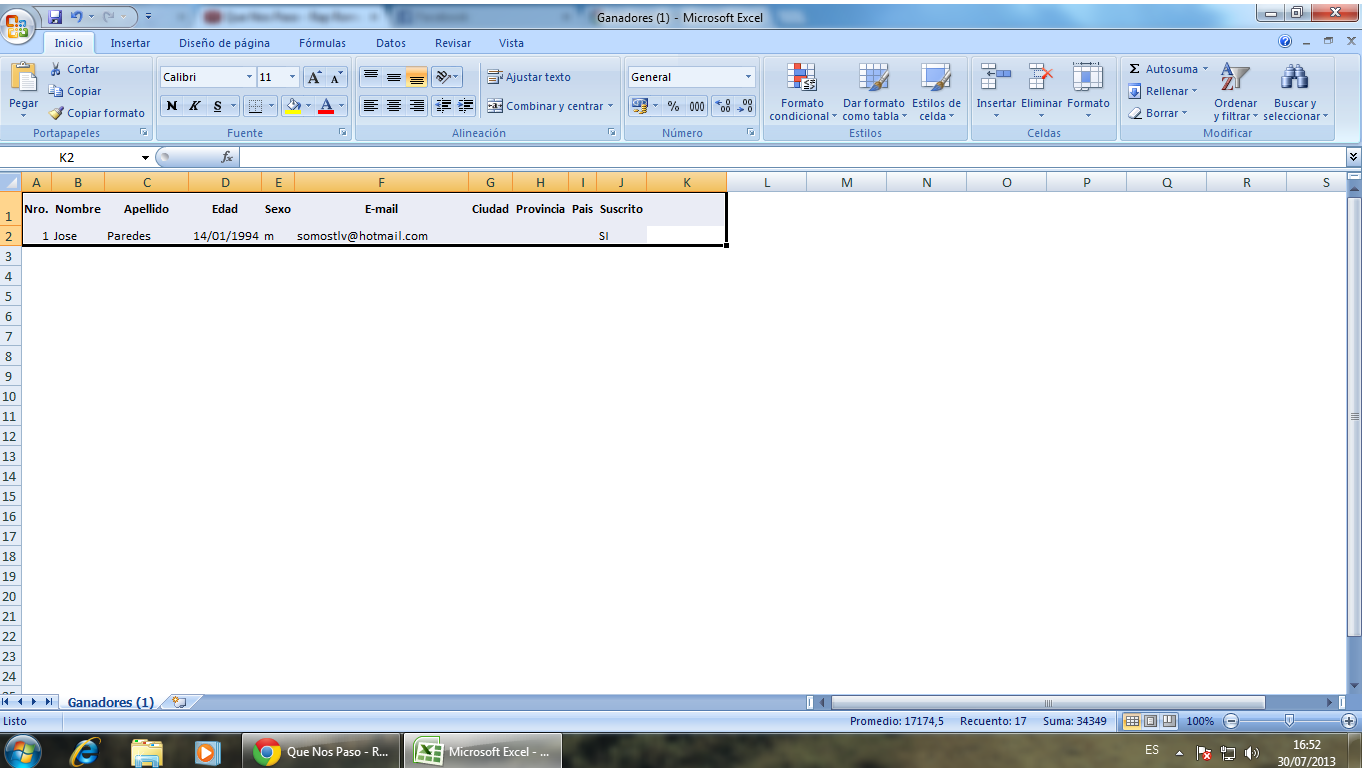Switch to page layout view in status bar
Screen dimensions: 1366x768
1150,721
